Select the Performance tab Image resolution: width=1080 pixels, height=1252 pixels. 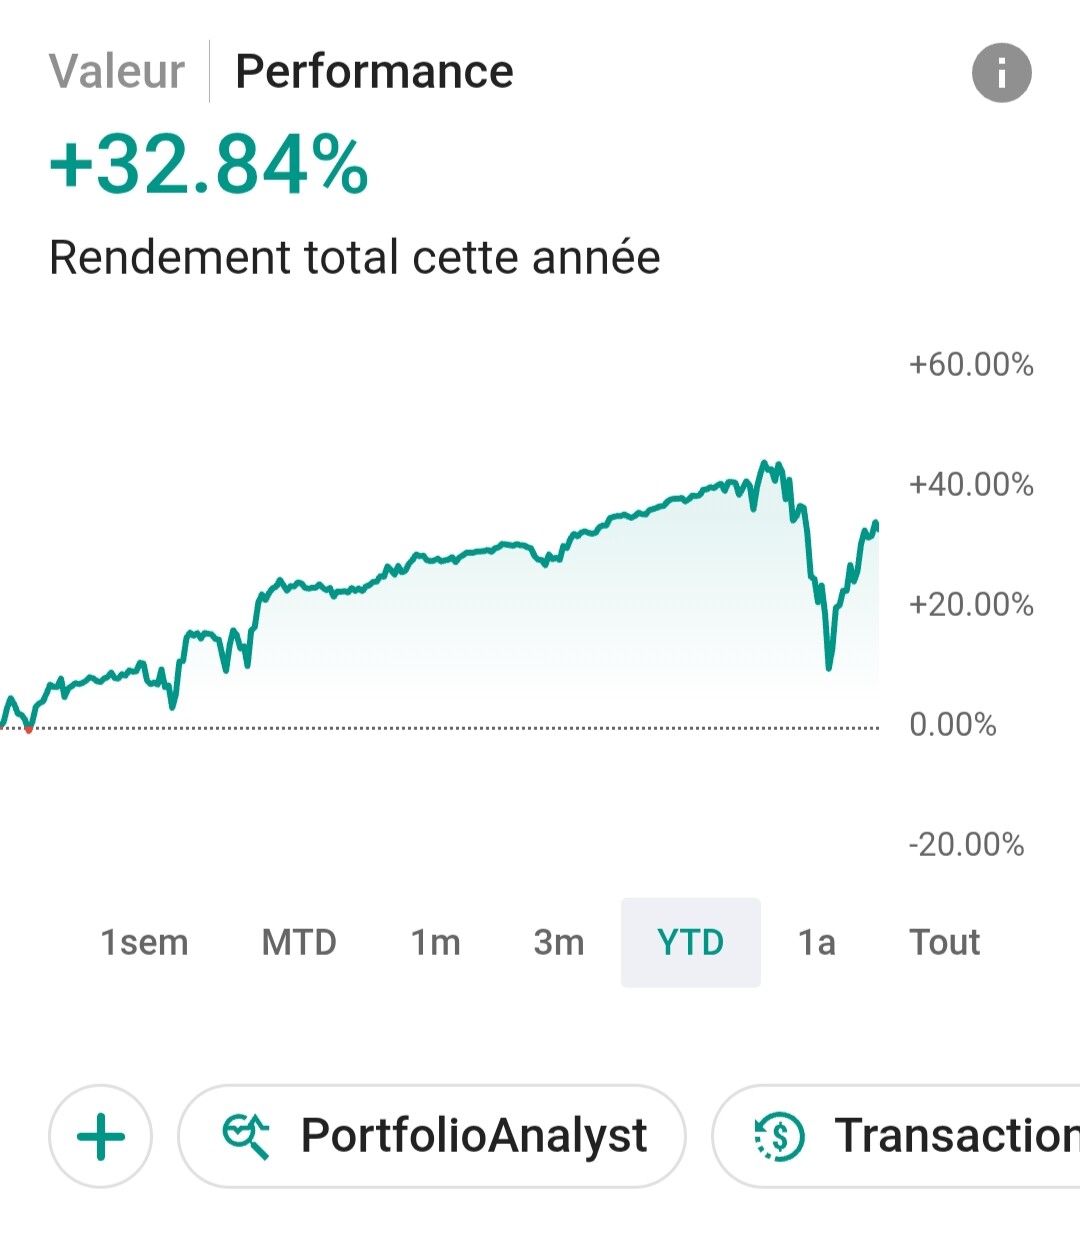(x=374, y=72)
